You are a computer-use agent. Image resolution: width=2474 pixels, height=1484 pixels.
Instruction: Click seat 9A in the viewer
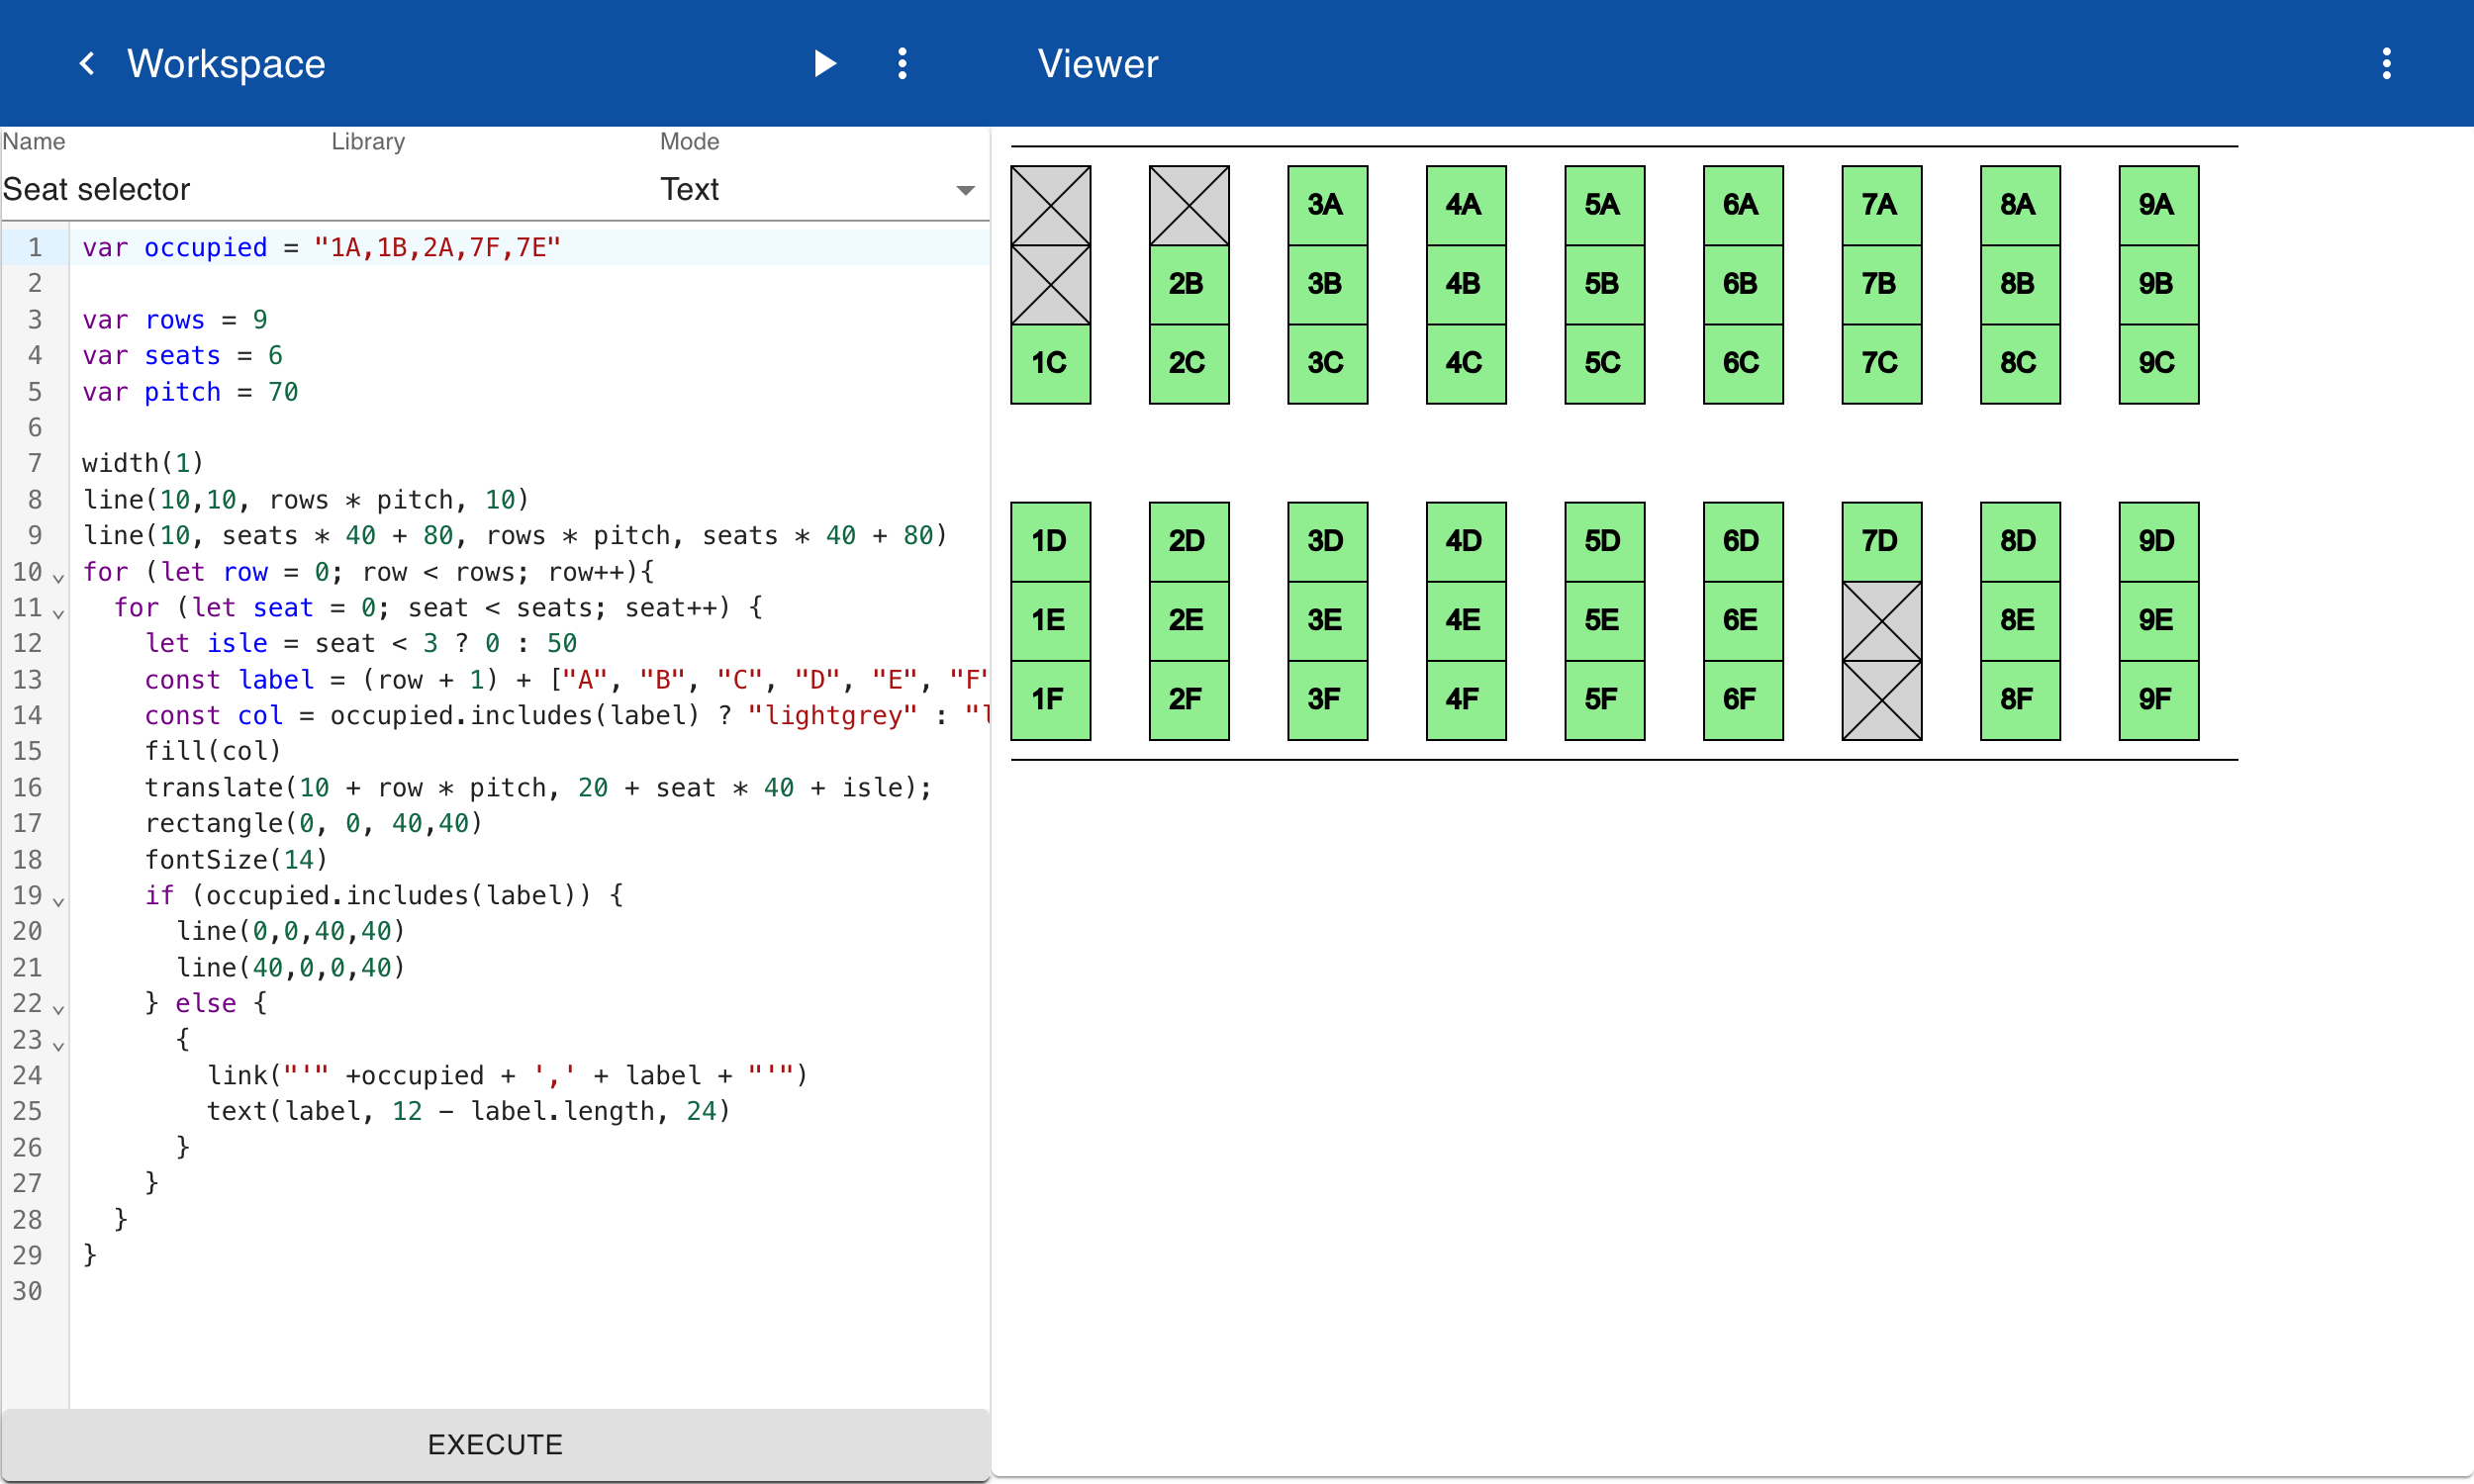(2158, 205)
